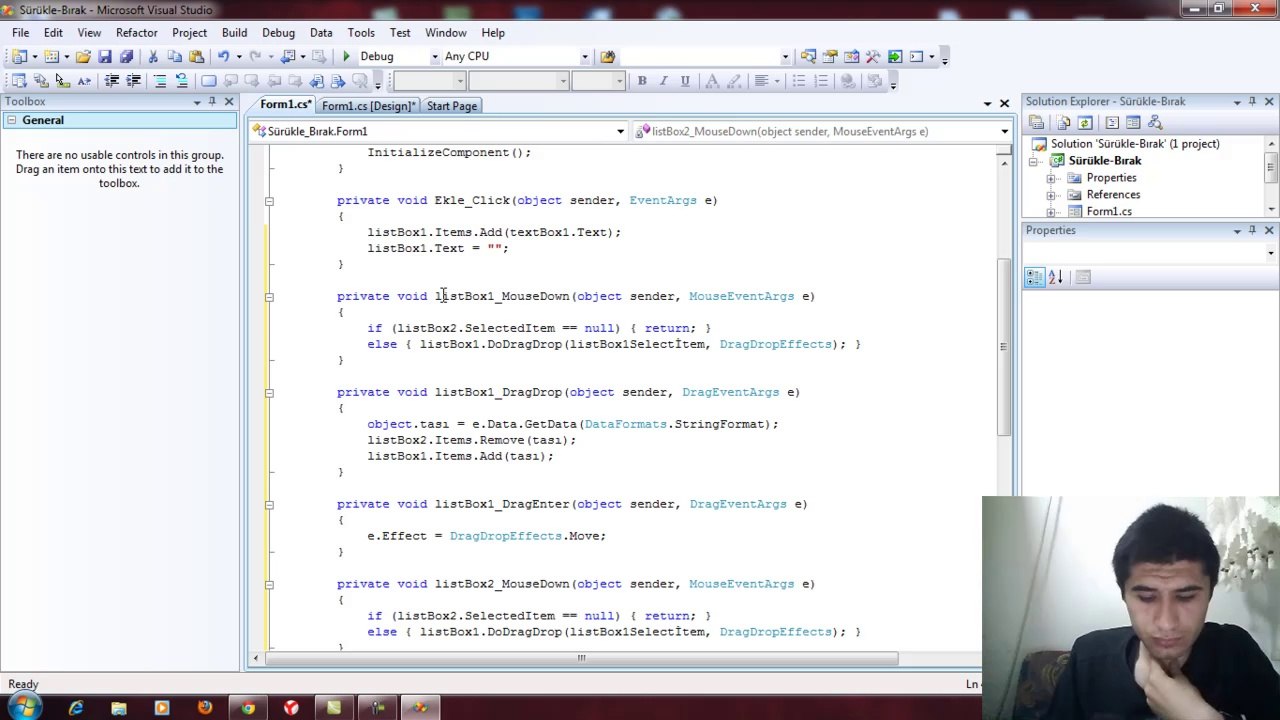Open Google Chrome from the taskbar
The image size is (1280, 720).
click(247, 709)
